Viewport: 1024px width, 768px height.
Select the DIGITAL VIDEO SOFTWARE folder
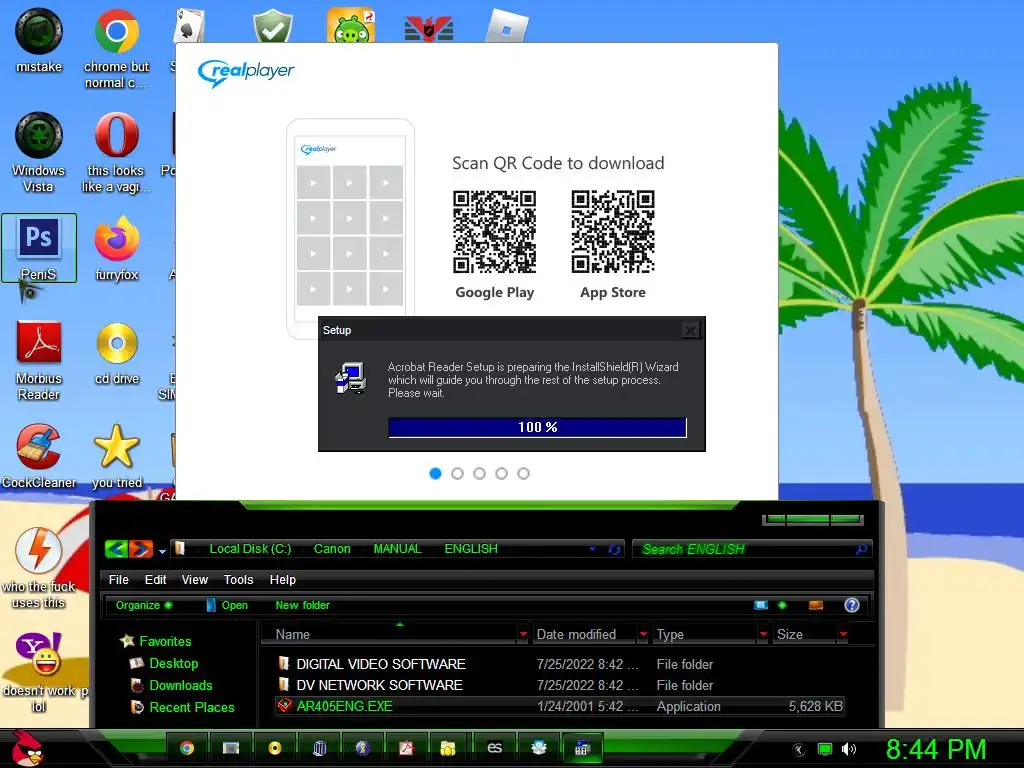(x=381, y=664)
